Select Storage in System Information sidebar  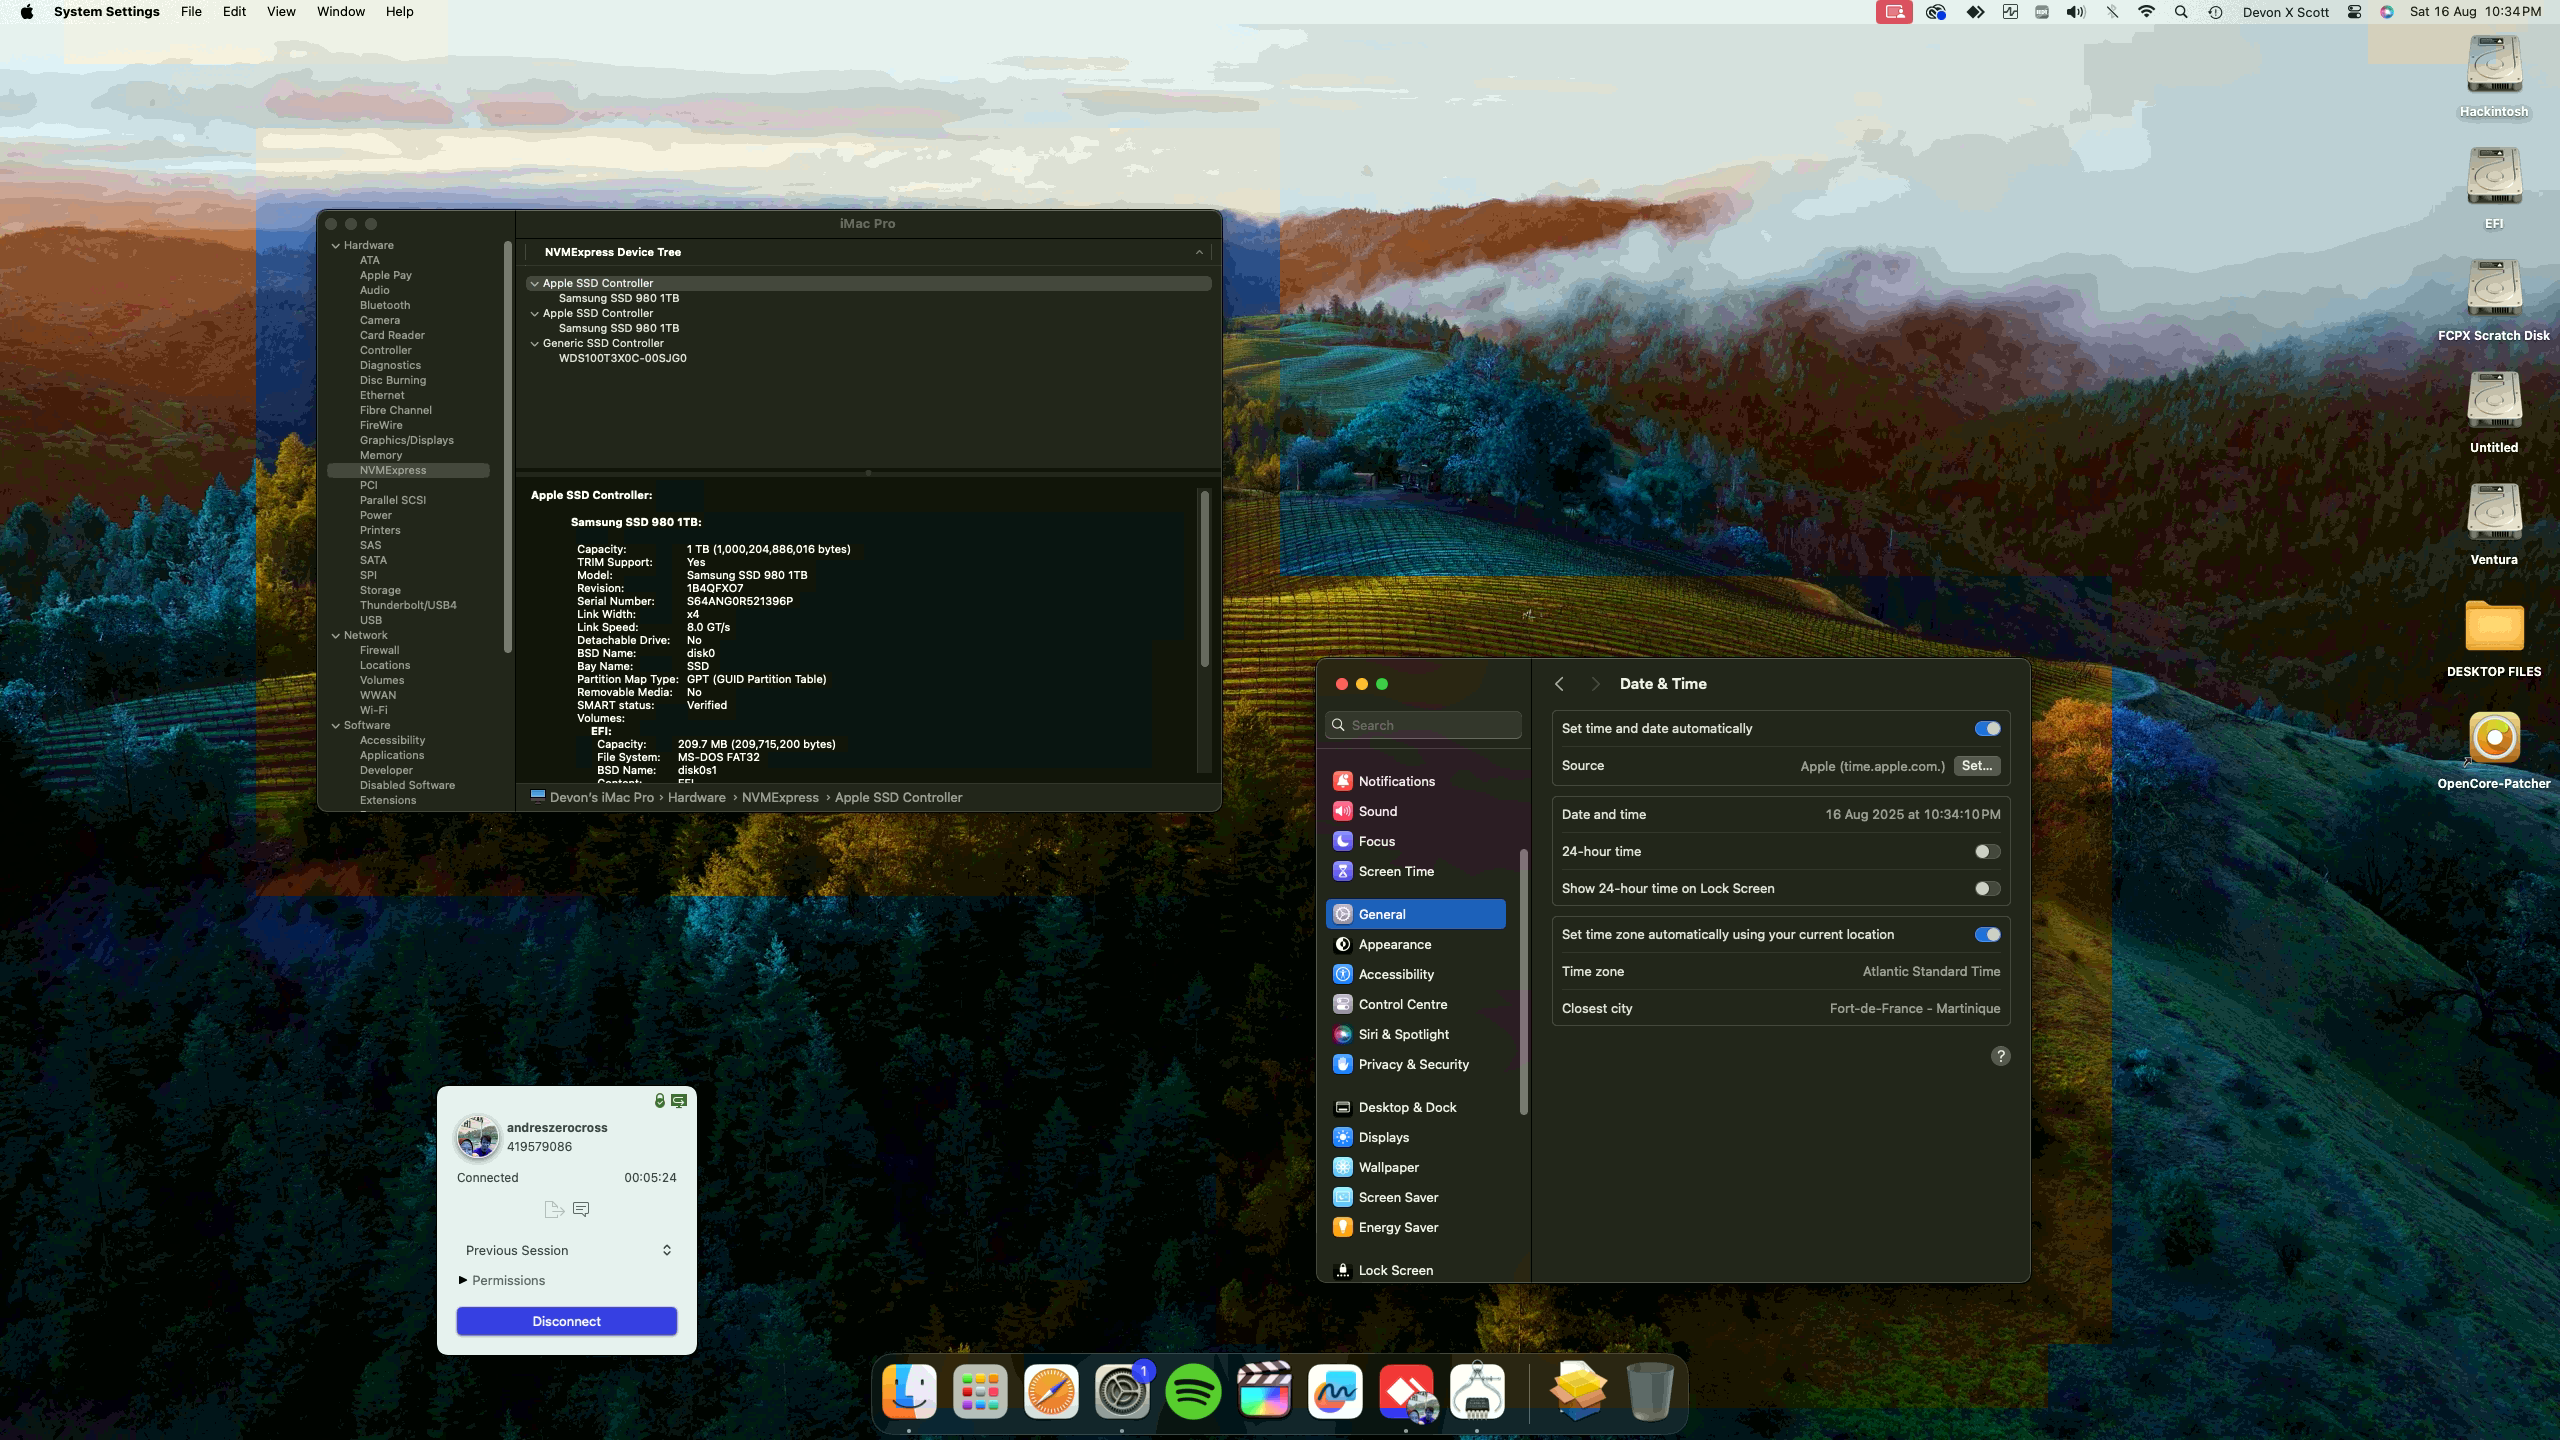tap(380, 590)
